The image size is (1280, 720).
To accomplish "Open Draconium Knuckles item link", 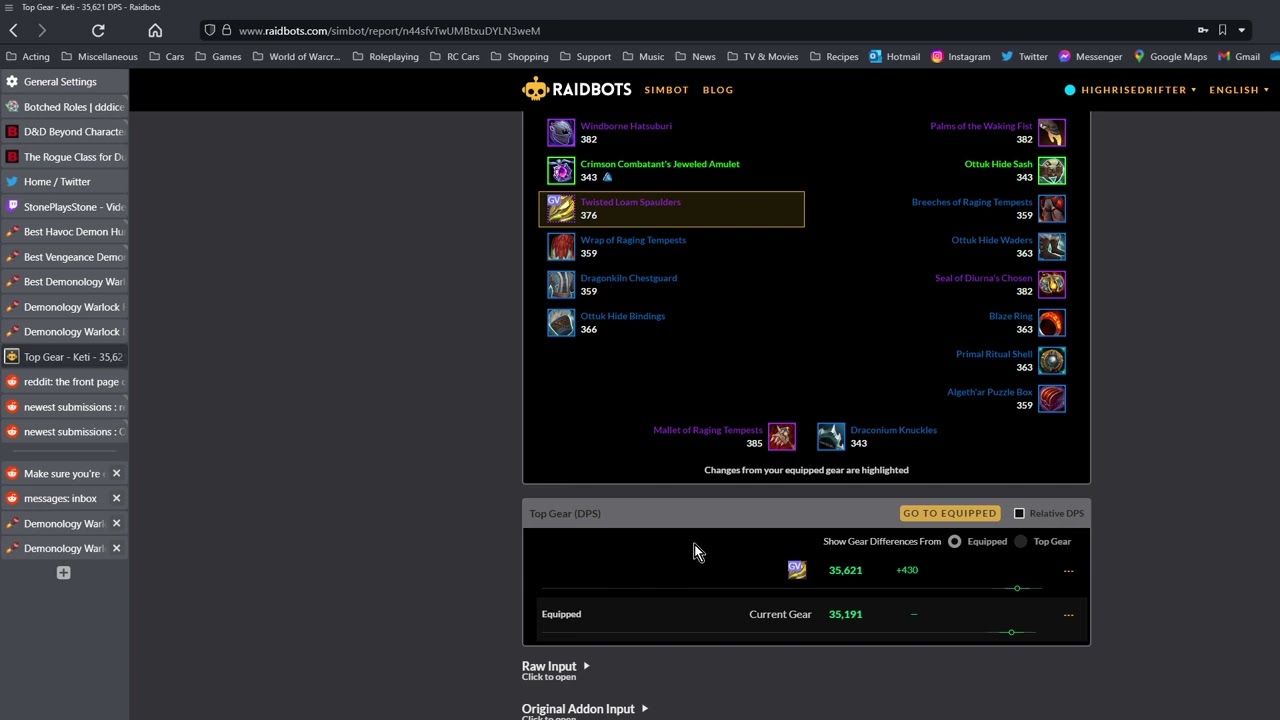I will [x=893, y=430].
